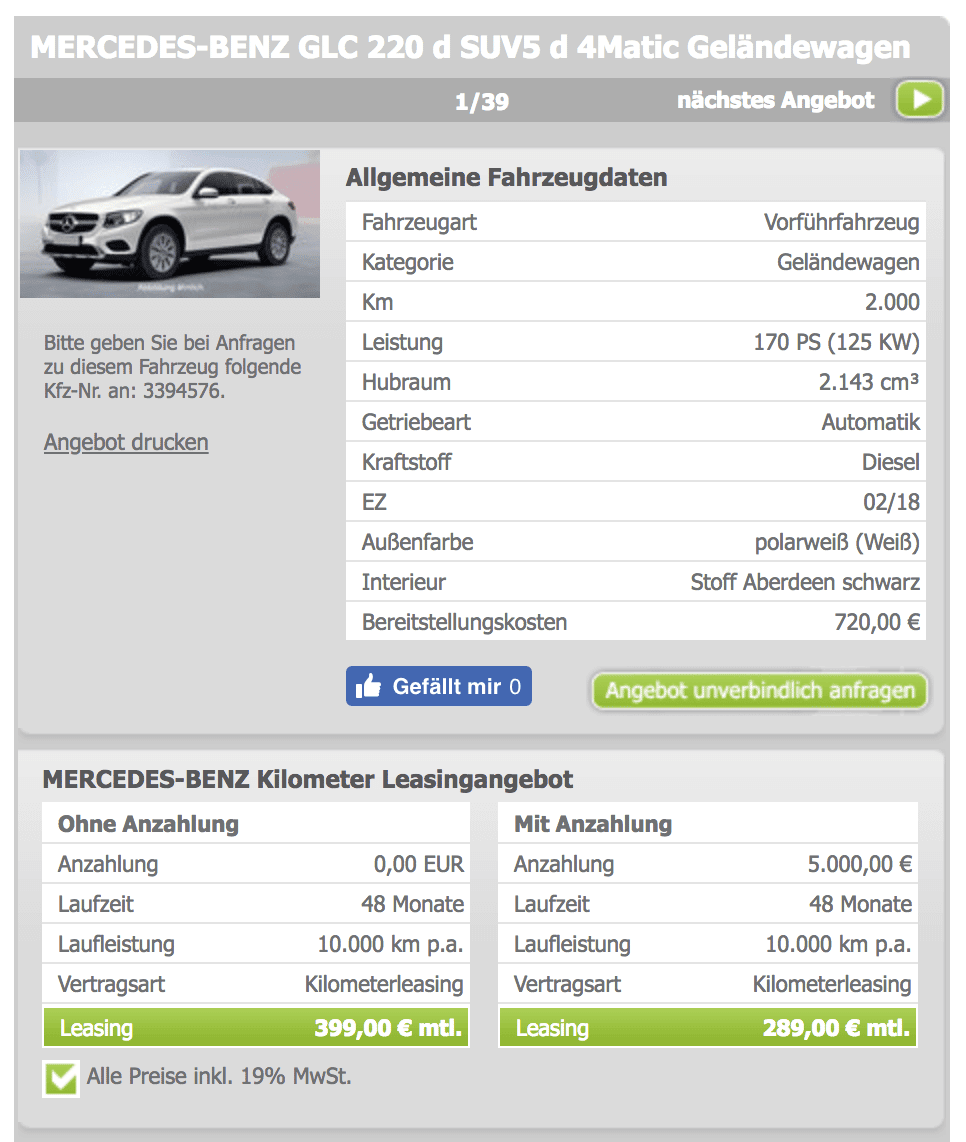Select the 289,00 € mtl. leasing bar
The image size is (966, 1142).
click(x=708, y=1028)
